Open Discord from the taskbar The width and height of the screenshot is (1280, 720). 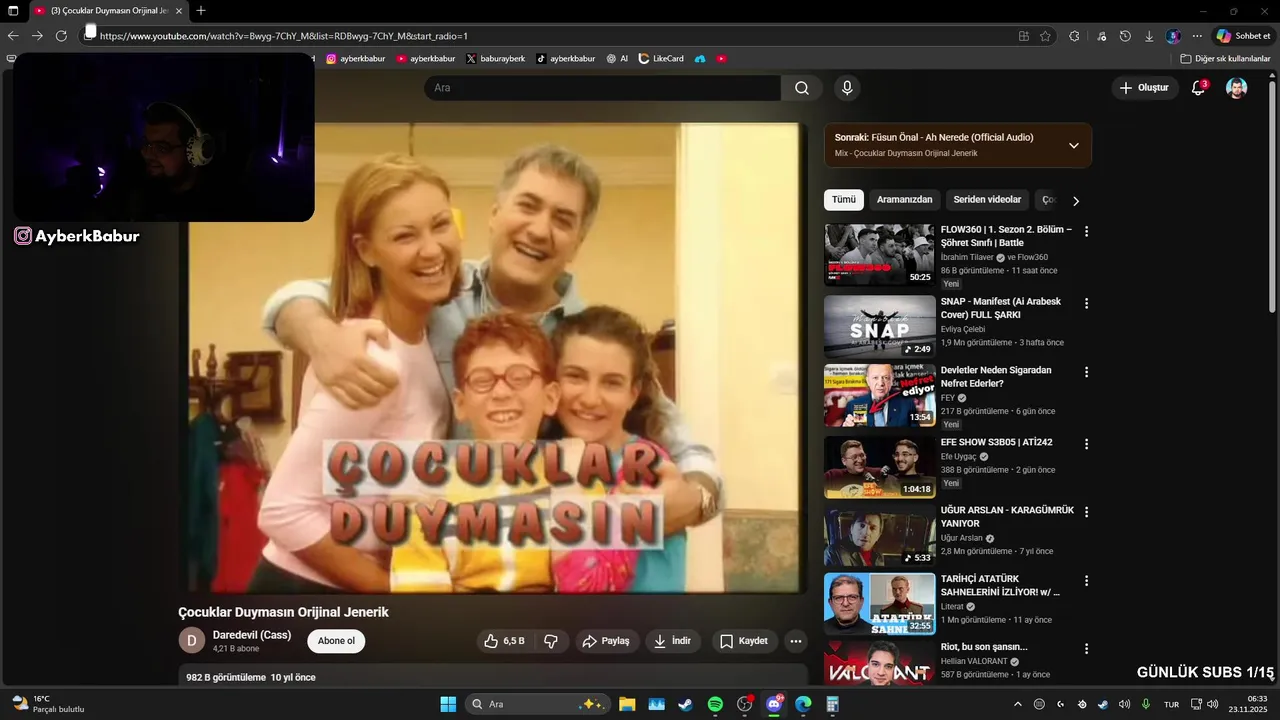[x=773, y=704]
